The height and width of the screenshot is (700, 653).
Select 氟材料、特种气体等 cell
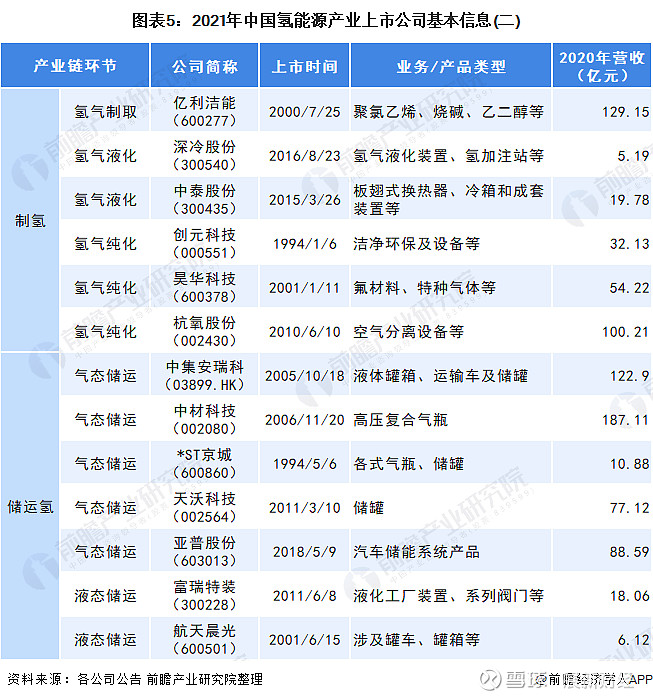pos(451,287)
